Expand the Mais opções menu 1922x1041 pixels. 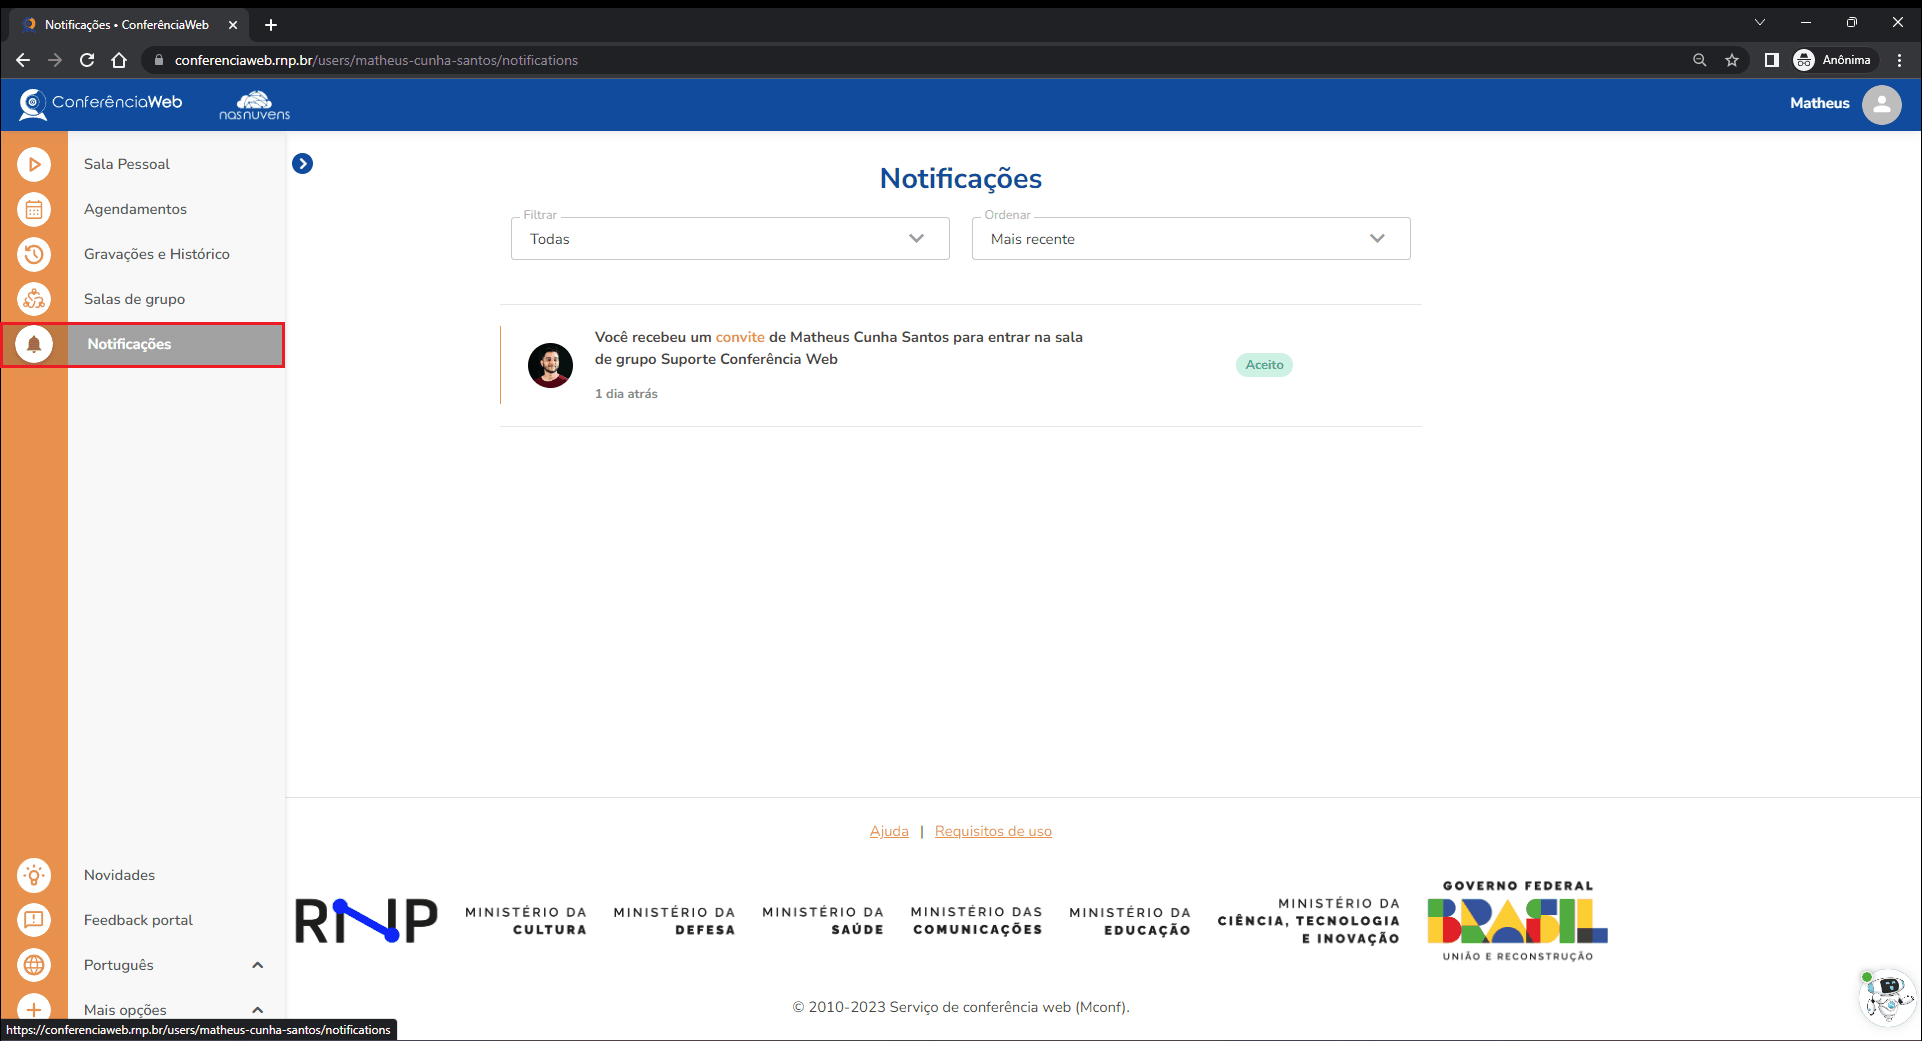(x=257, y=1010)
